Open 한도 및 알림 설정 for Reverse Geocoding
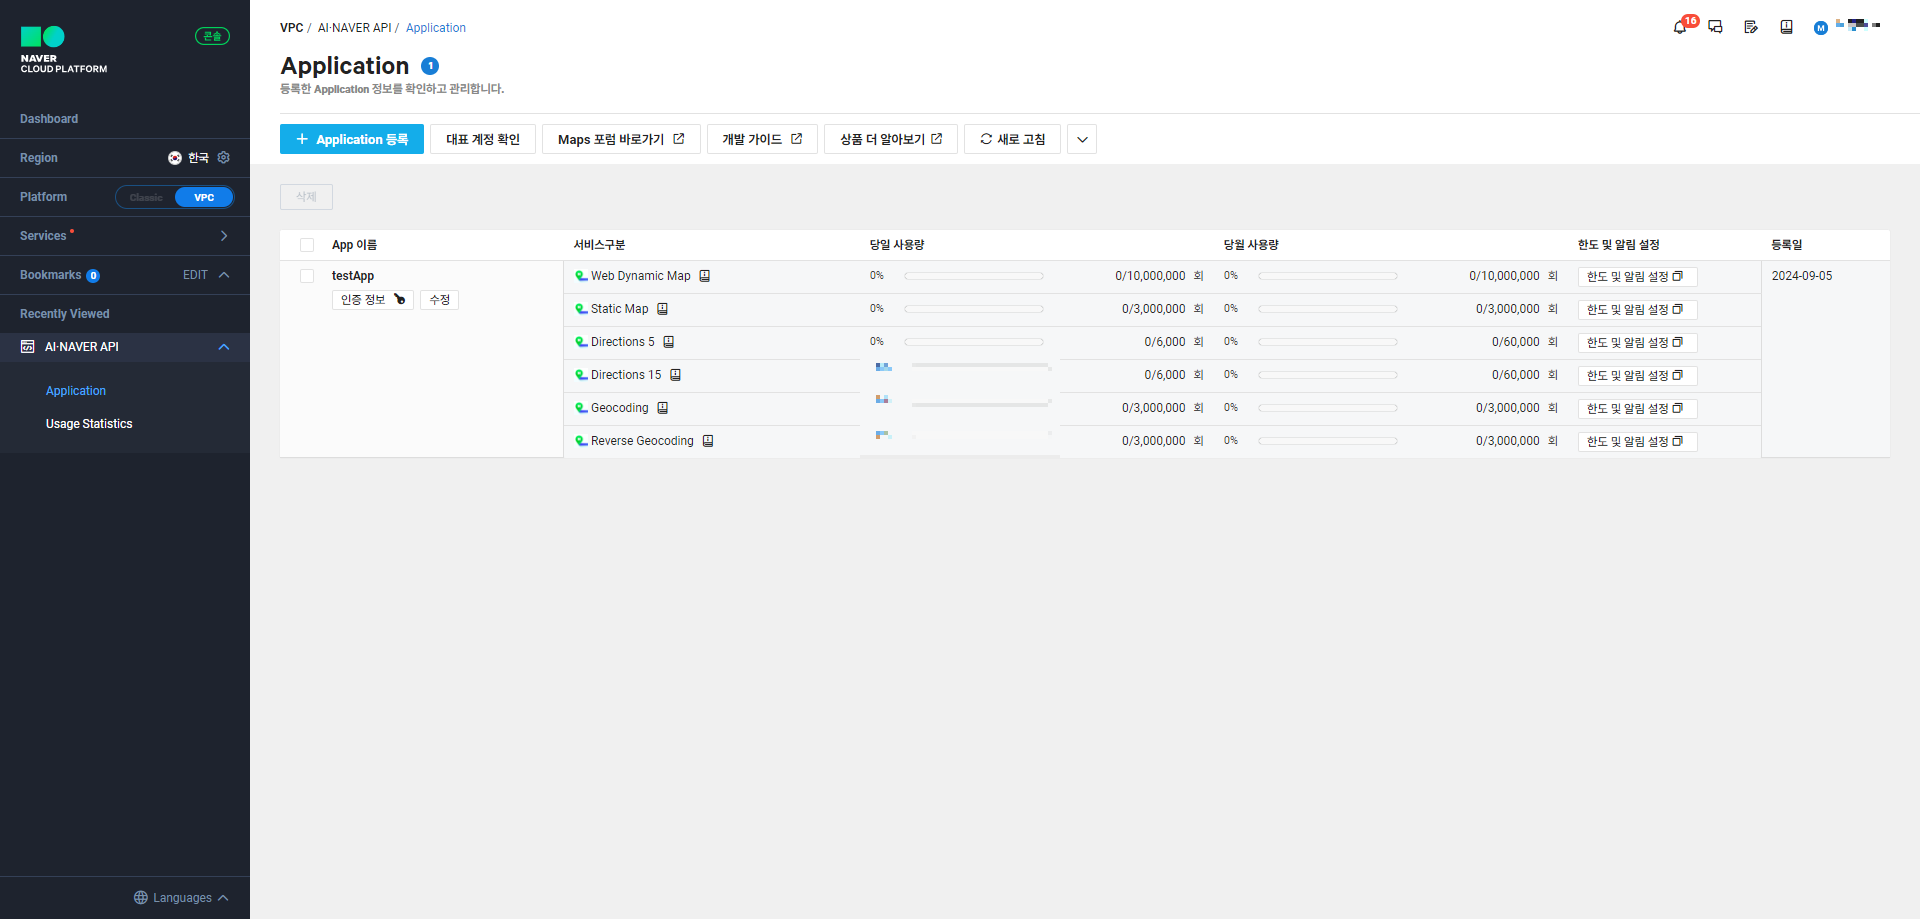This screenshot has width=1920, height=919. (x=1637, y=442)
